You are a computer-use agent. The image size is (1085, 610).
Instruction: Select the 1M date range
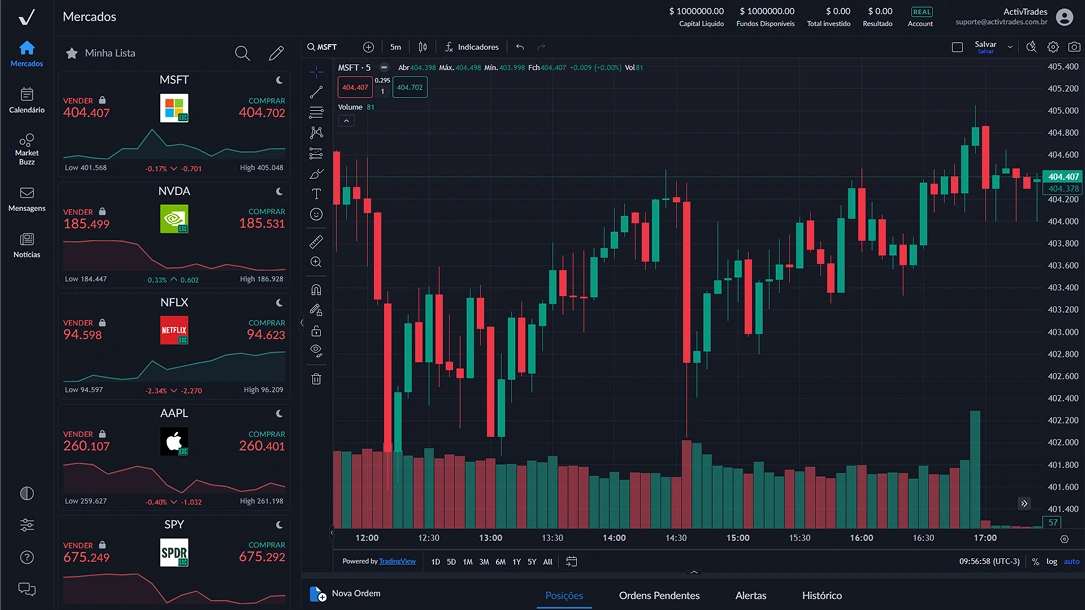(468, 562)
